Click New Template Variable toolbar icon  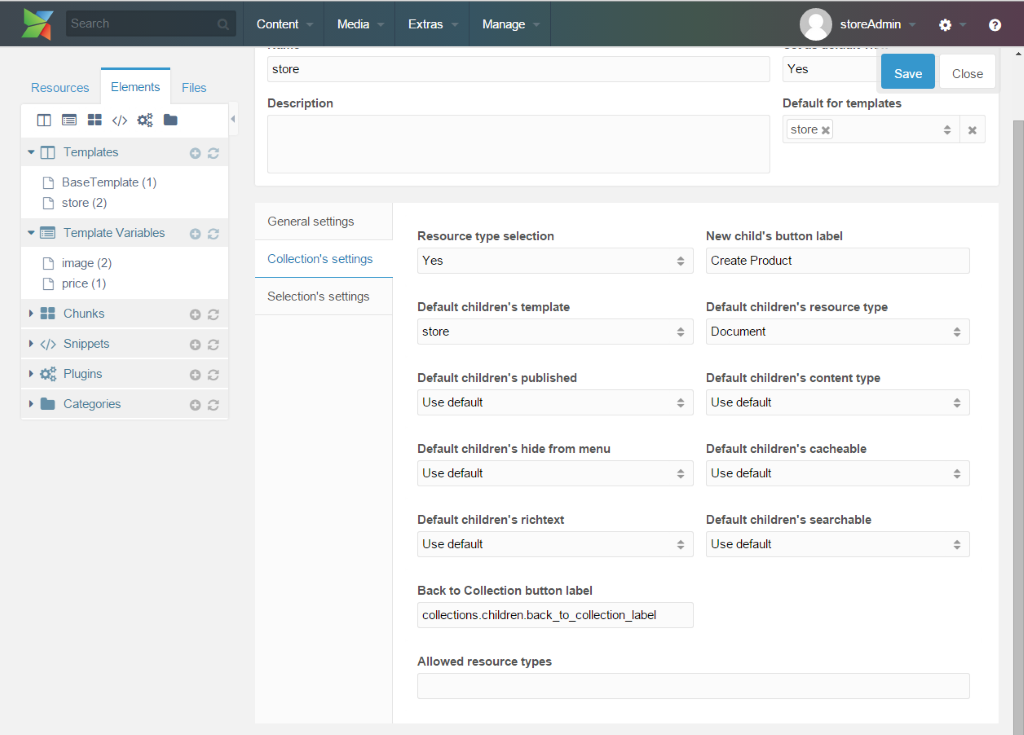[69, 120]
